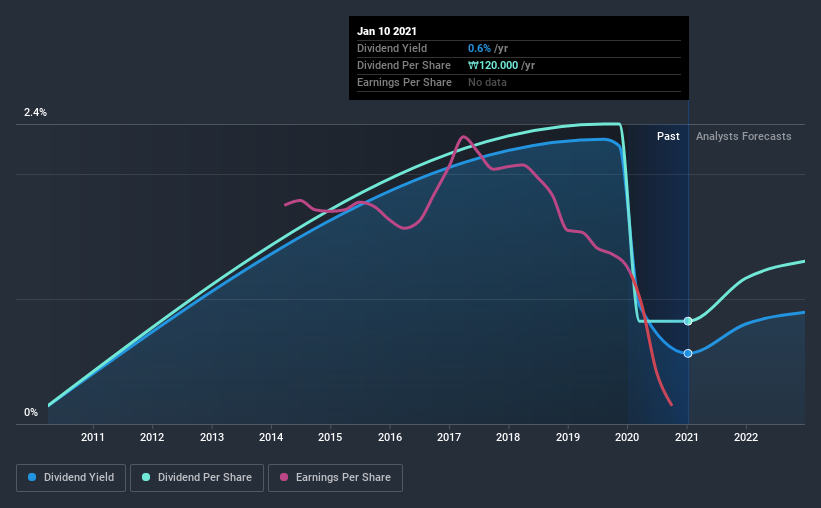
Task: Click the 0.6% dividend yield tooltip value
Action: 479,48
